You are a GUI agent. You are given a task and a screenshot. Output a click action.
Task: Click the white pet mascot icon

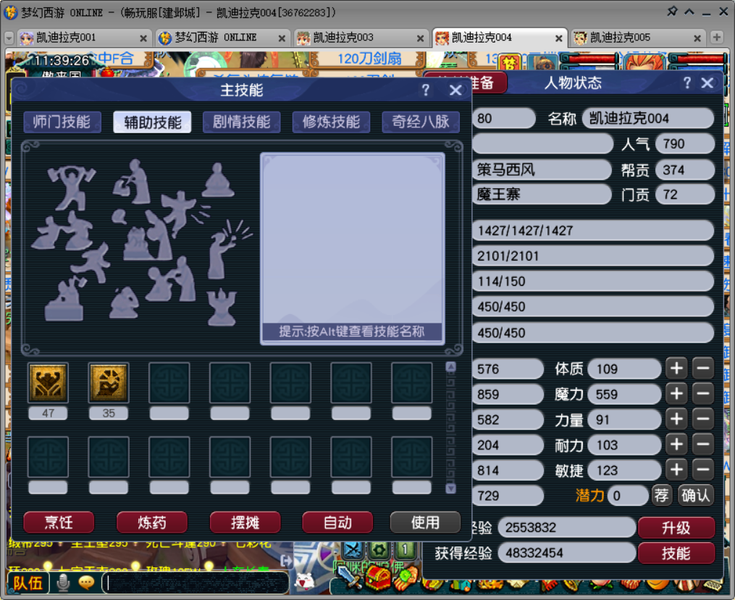[304, 580]
